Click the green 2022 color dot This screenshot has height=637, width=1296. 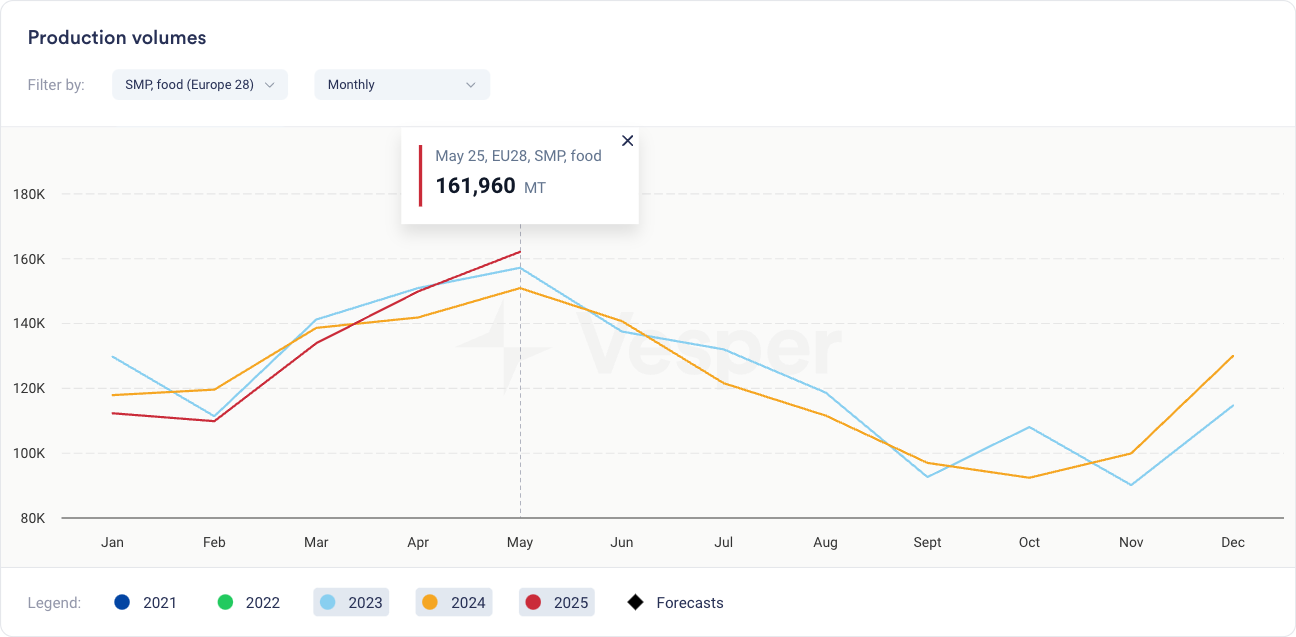click(225, 602)
